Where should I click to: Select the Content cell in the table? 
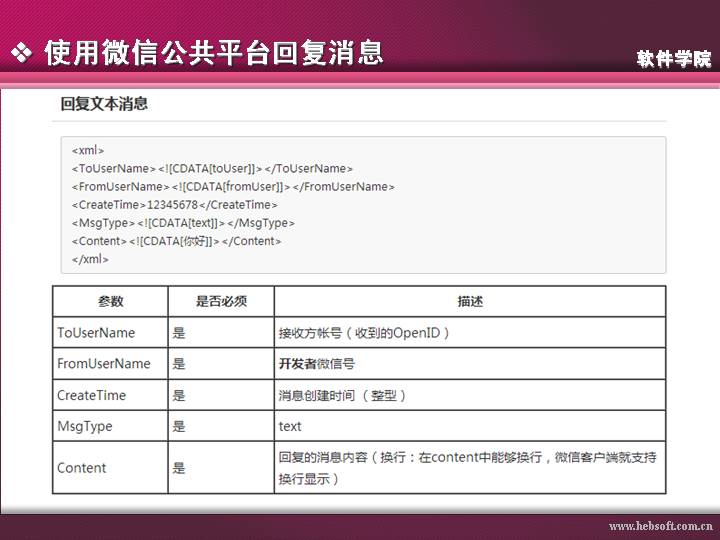click(x=82, y=467)
